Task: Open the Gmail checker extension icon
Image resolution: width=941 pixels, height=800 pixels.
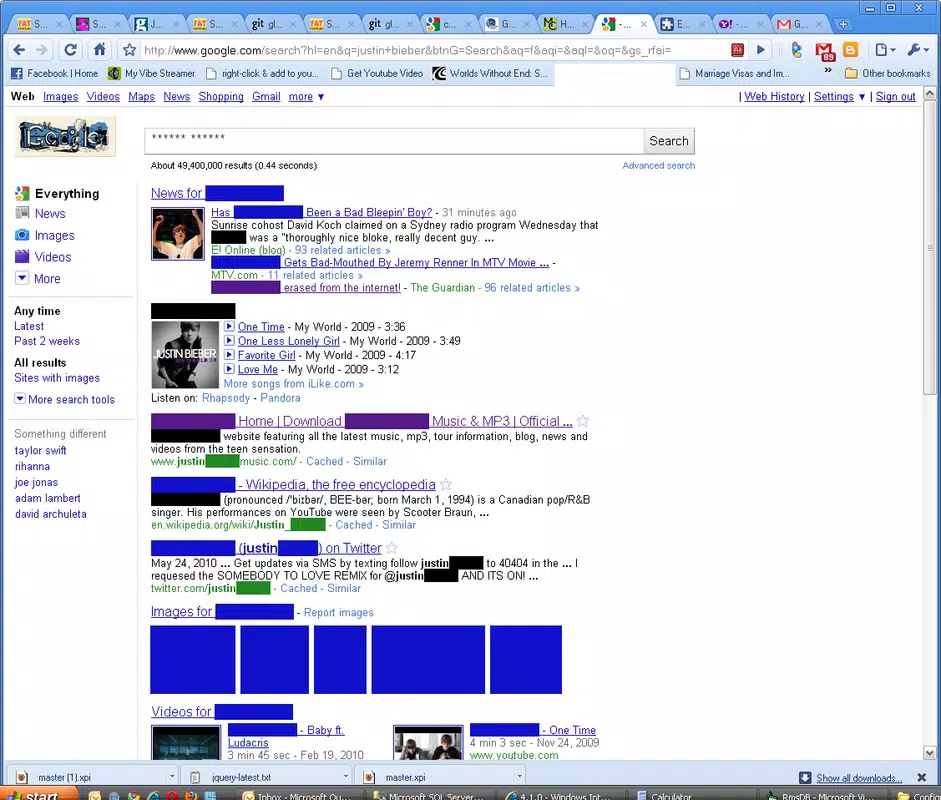Action: 825,51
